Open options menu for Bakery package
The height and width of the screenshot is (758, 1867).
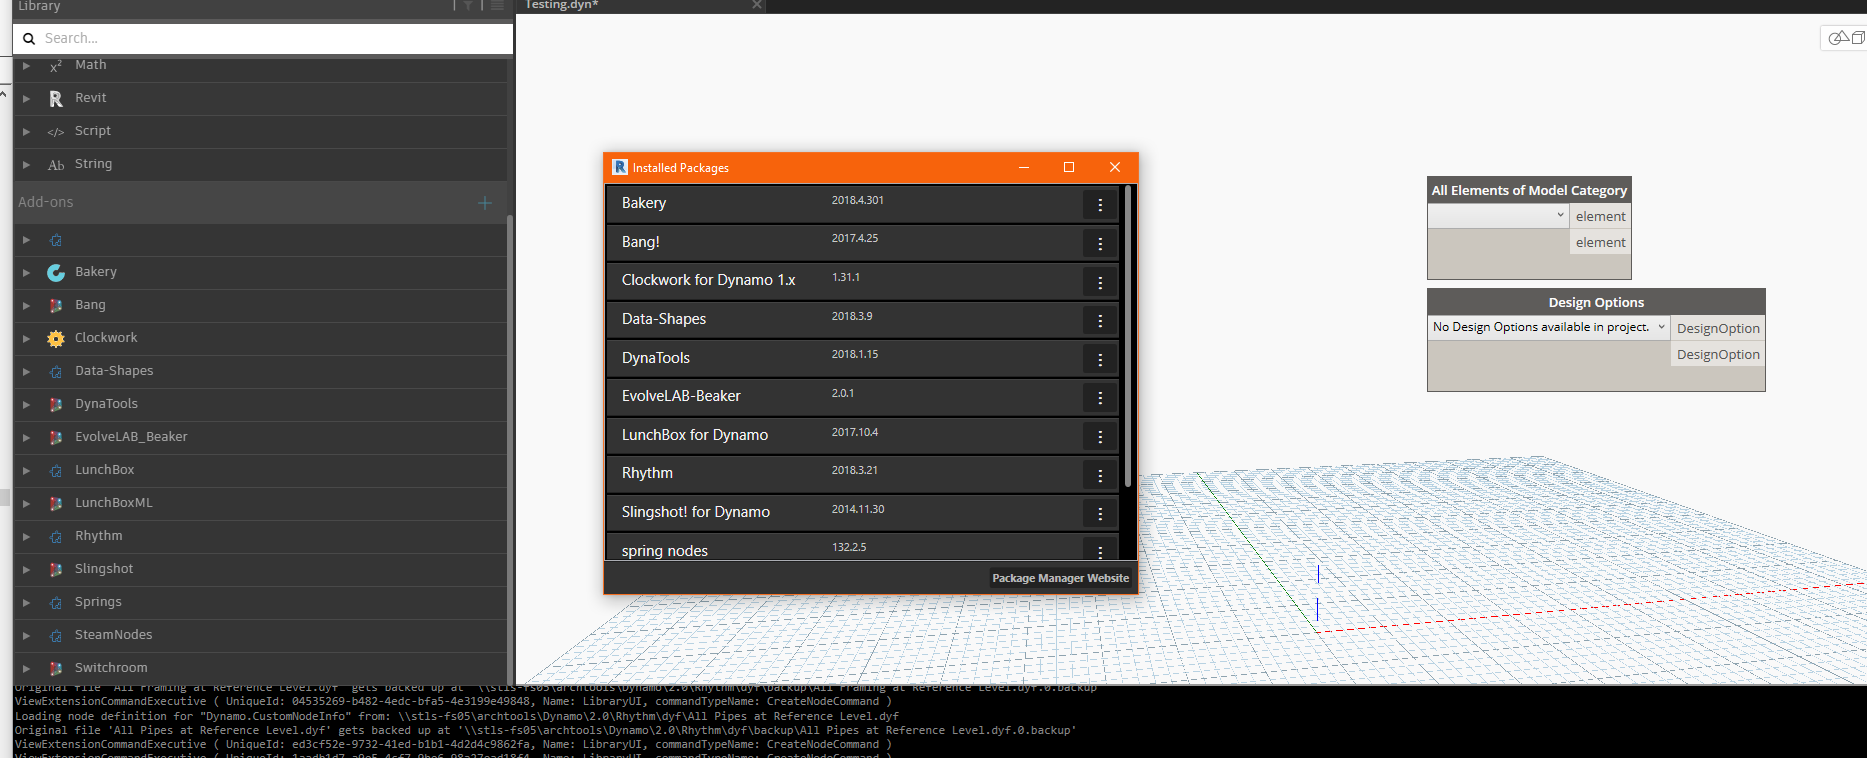(1100, 204)
